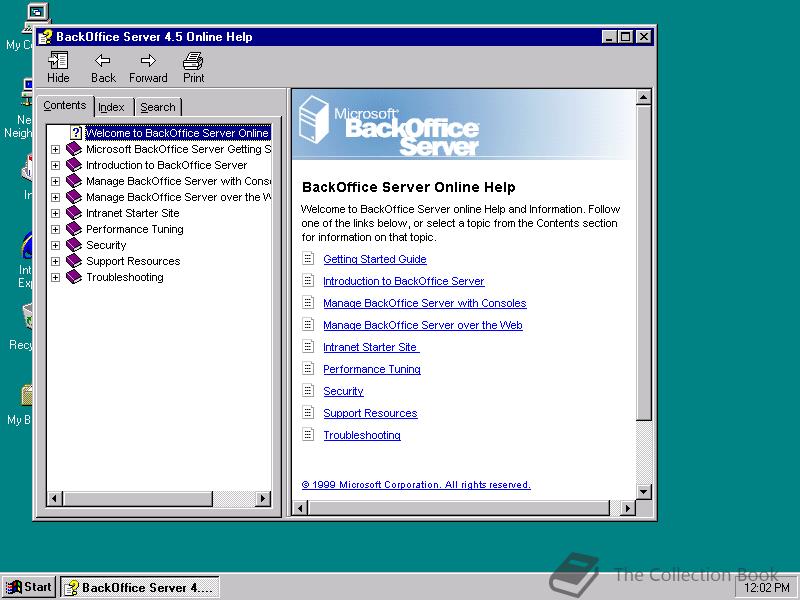Click the Hide toolbar icon
This screenshot has height=600, width=800.
click(58, 61)
